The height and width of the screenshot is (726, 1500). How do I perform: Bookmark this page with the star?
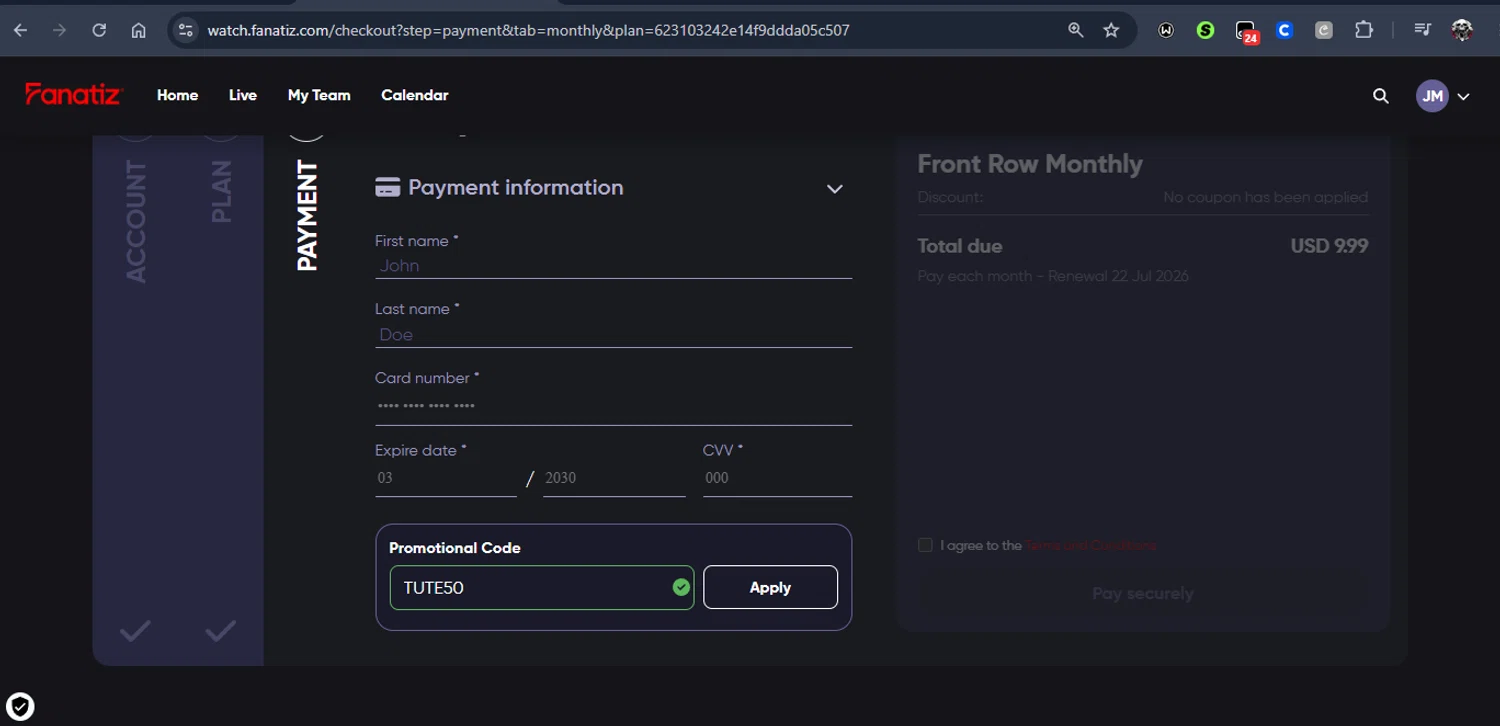click(x=1111, y=30)
